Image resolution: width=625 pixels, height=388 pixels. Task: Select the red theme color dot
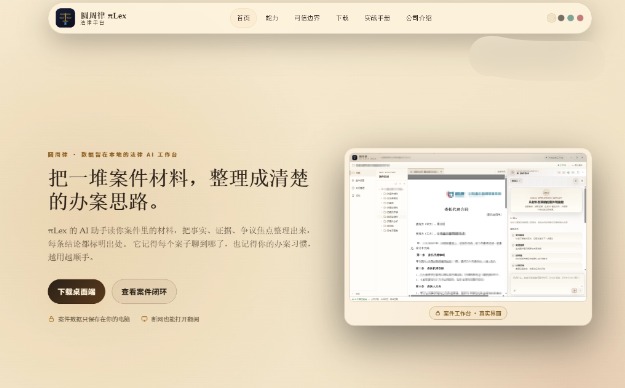[580, 18]
